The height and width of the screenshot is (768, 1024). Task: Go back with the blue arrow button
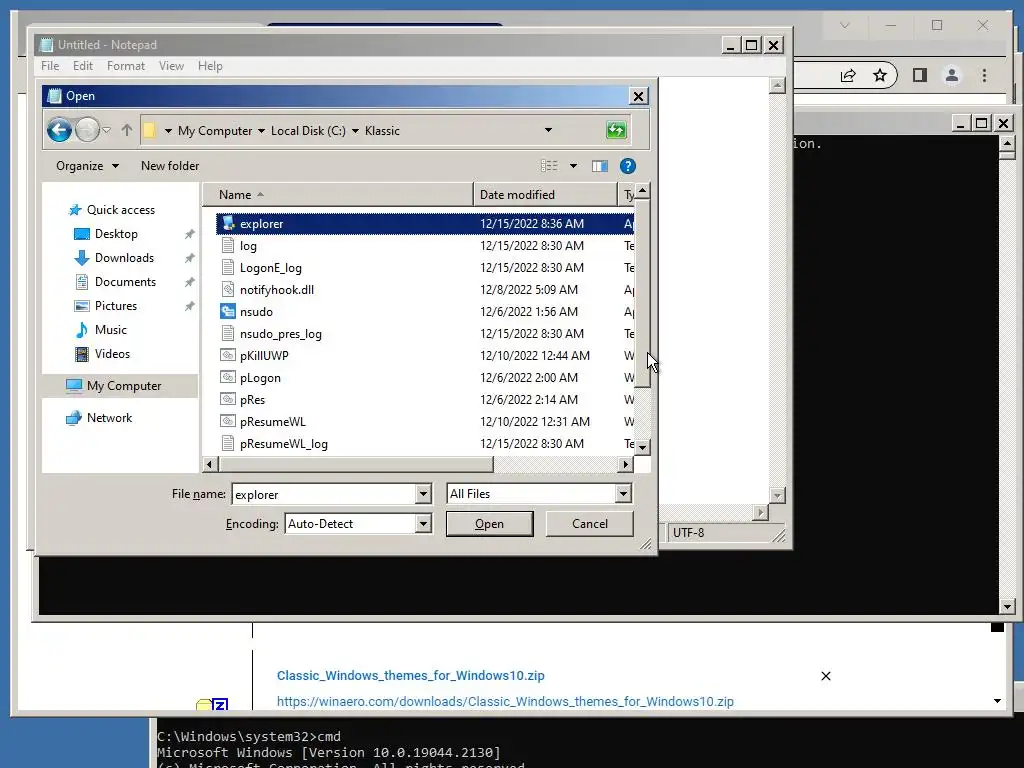[59, 130]
